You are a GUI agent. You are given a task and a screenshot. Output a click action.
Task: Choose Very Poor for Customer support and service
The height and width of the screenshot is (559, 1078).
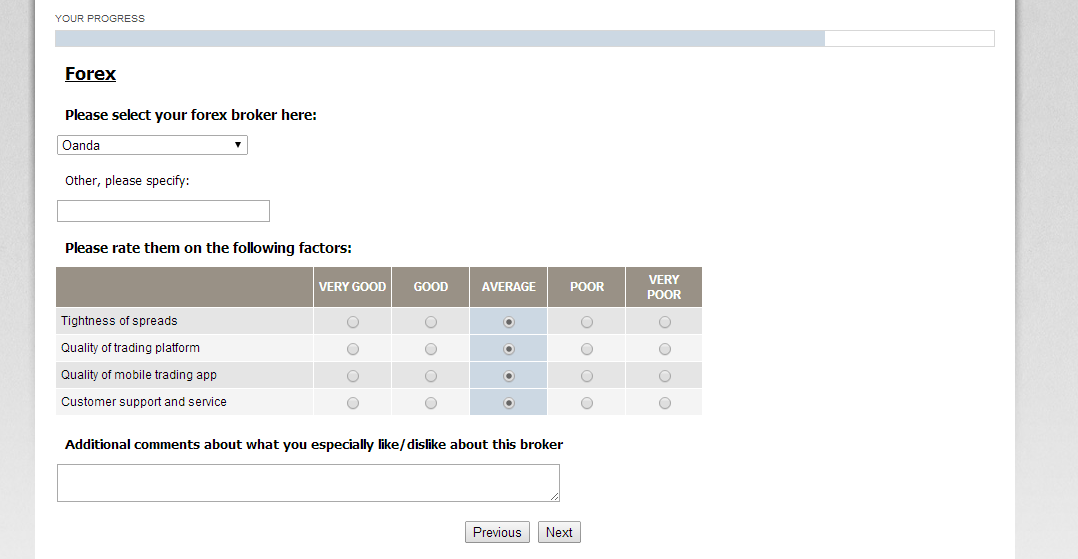click(x=665, y=403)
